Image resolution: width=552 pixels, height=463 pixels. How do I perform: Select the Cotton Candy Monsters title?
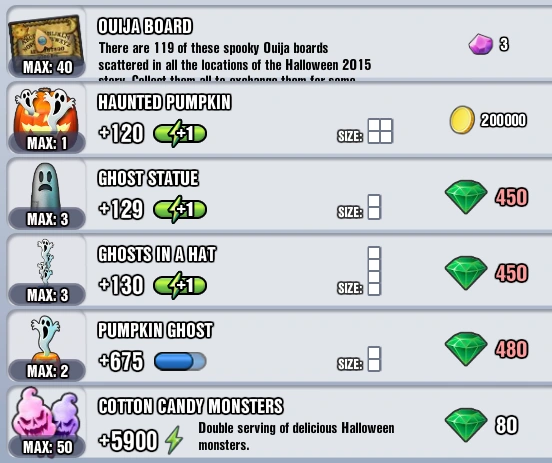(x=190, y=406)
